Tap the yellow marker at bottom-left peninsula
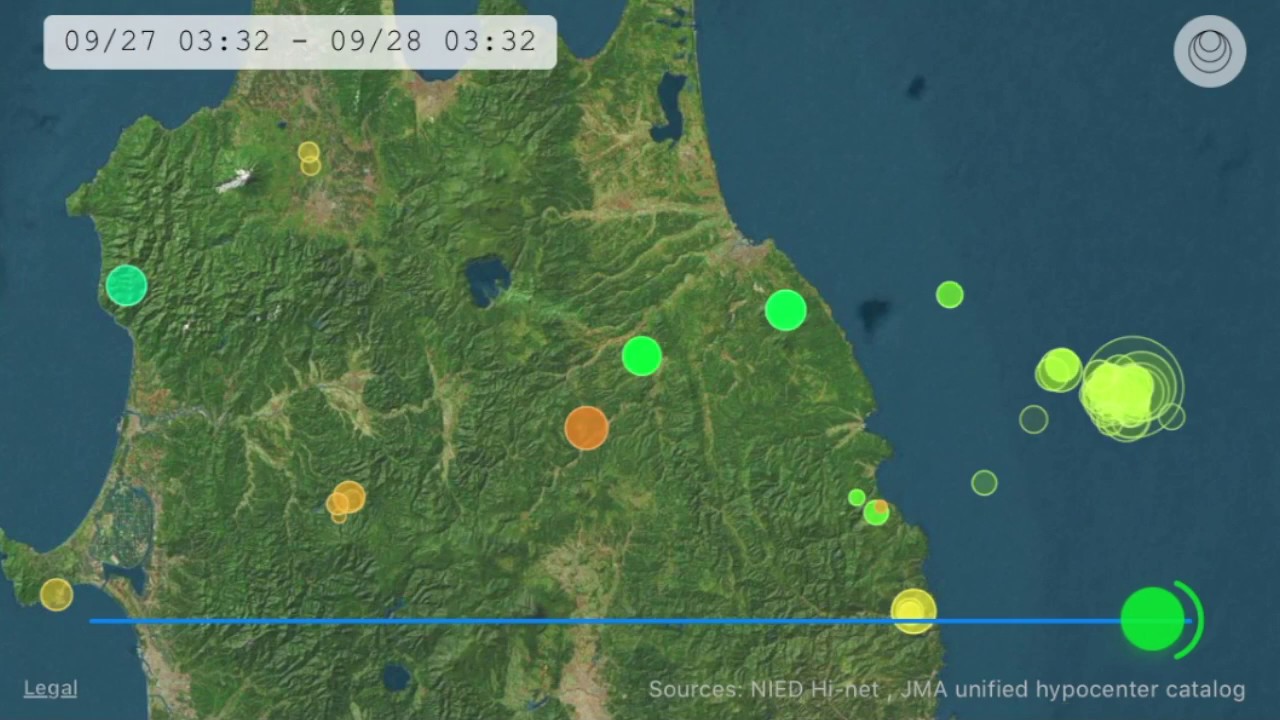1280x720 pixels. (x=56, y=594)
